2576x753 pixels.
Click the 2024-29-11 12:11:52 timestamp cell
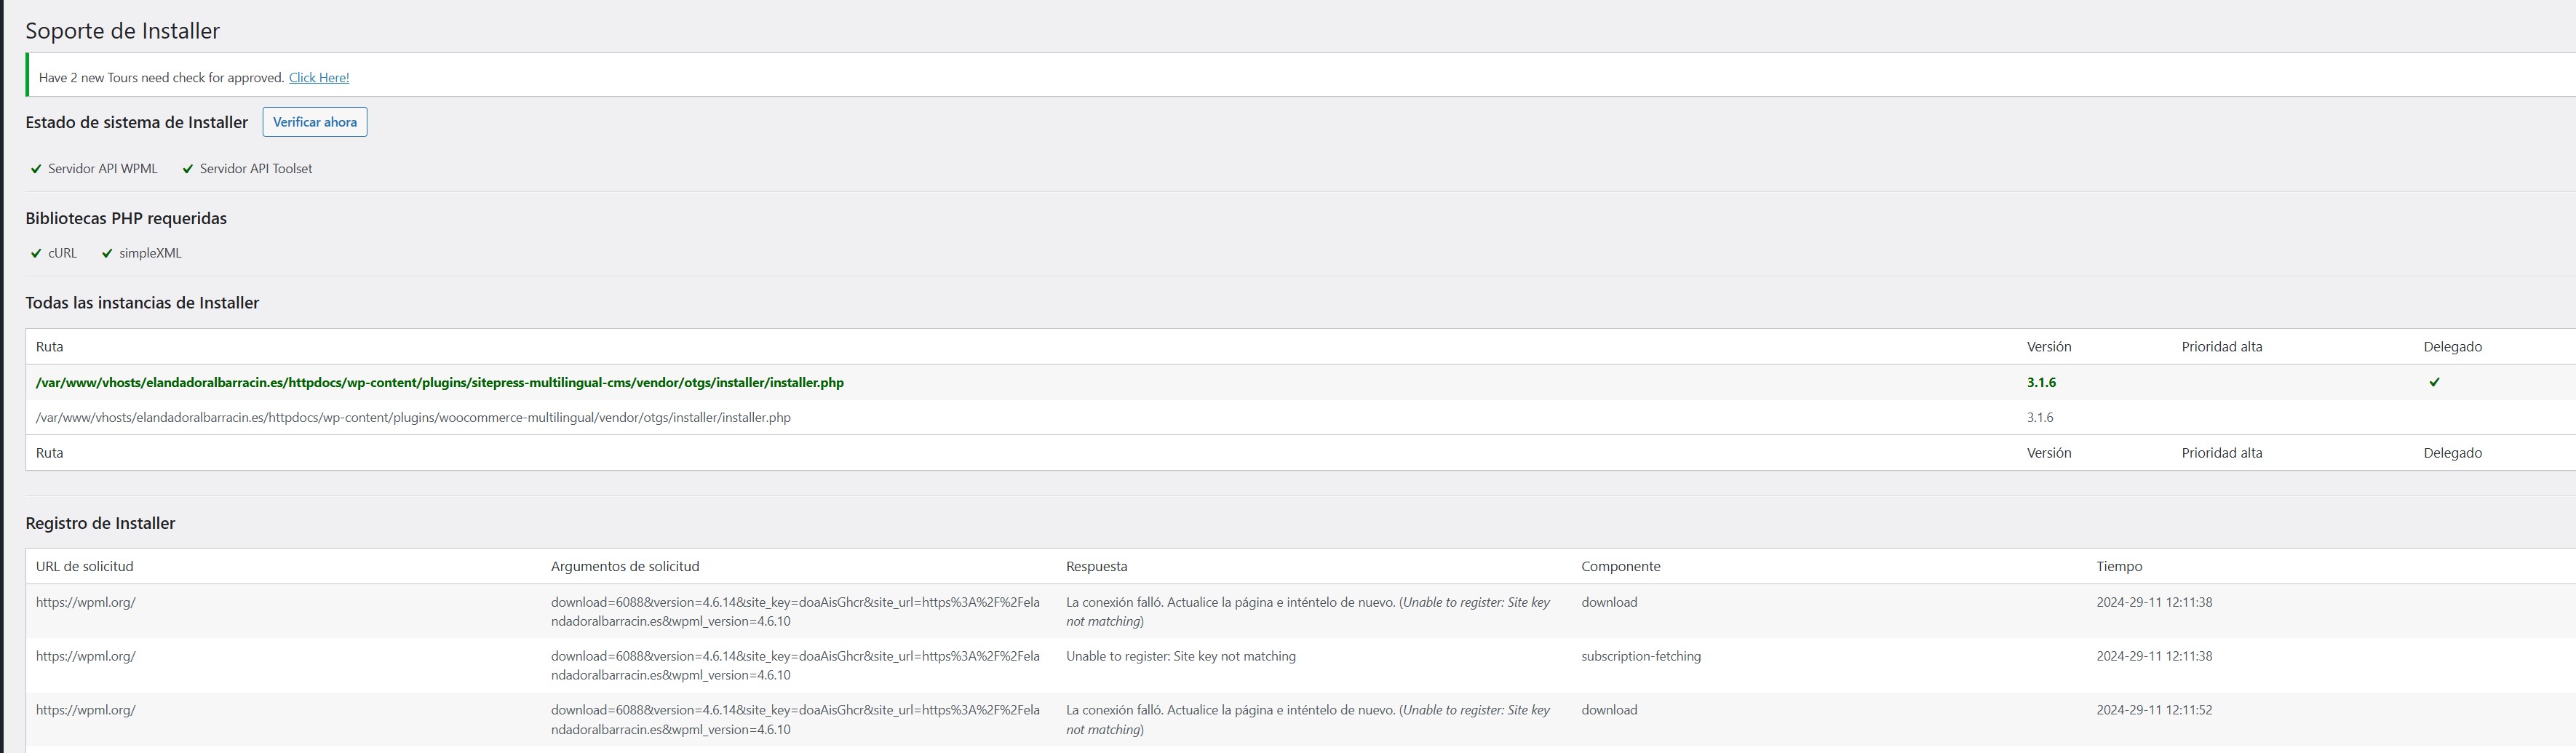tap(2154, 711)
